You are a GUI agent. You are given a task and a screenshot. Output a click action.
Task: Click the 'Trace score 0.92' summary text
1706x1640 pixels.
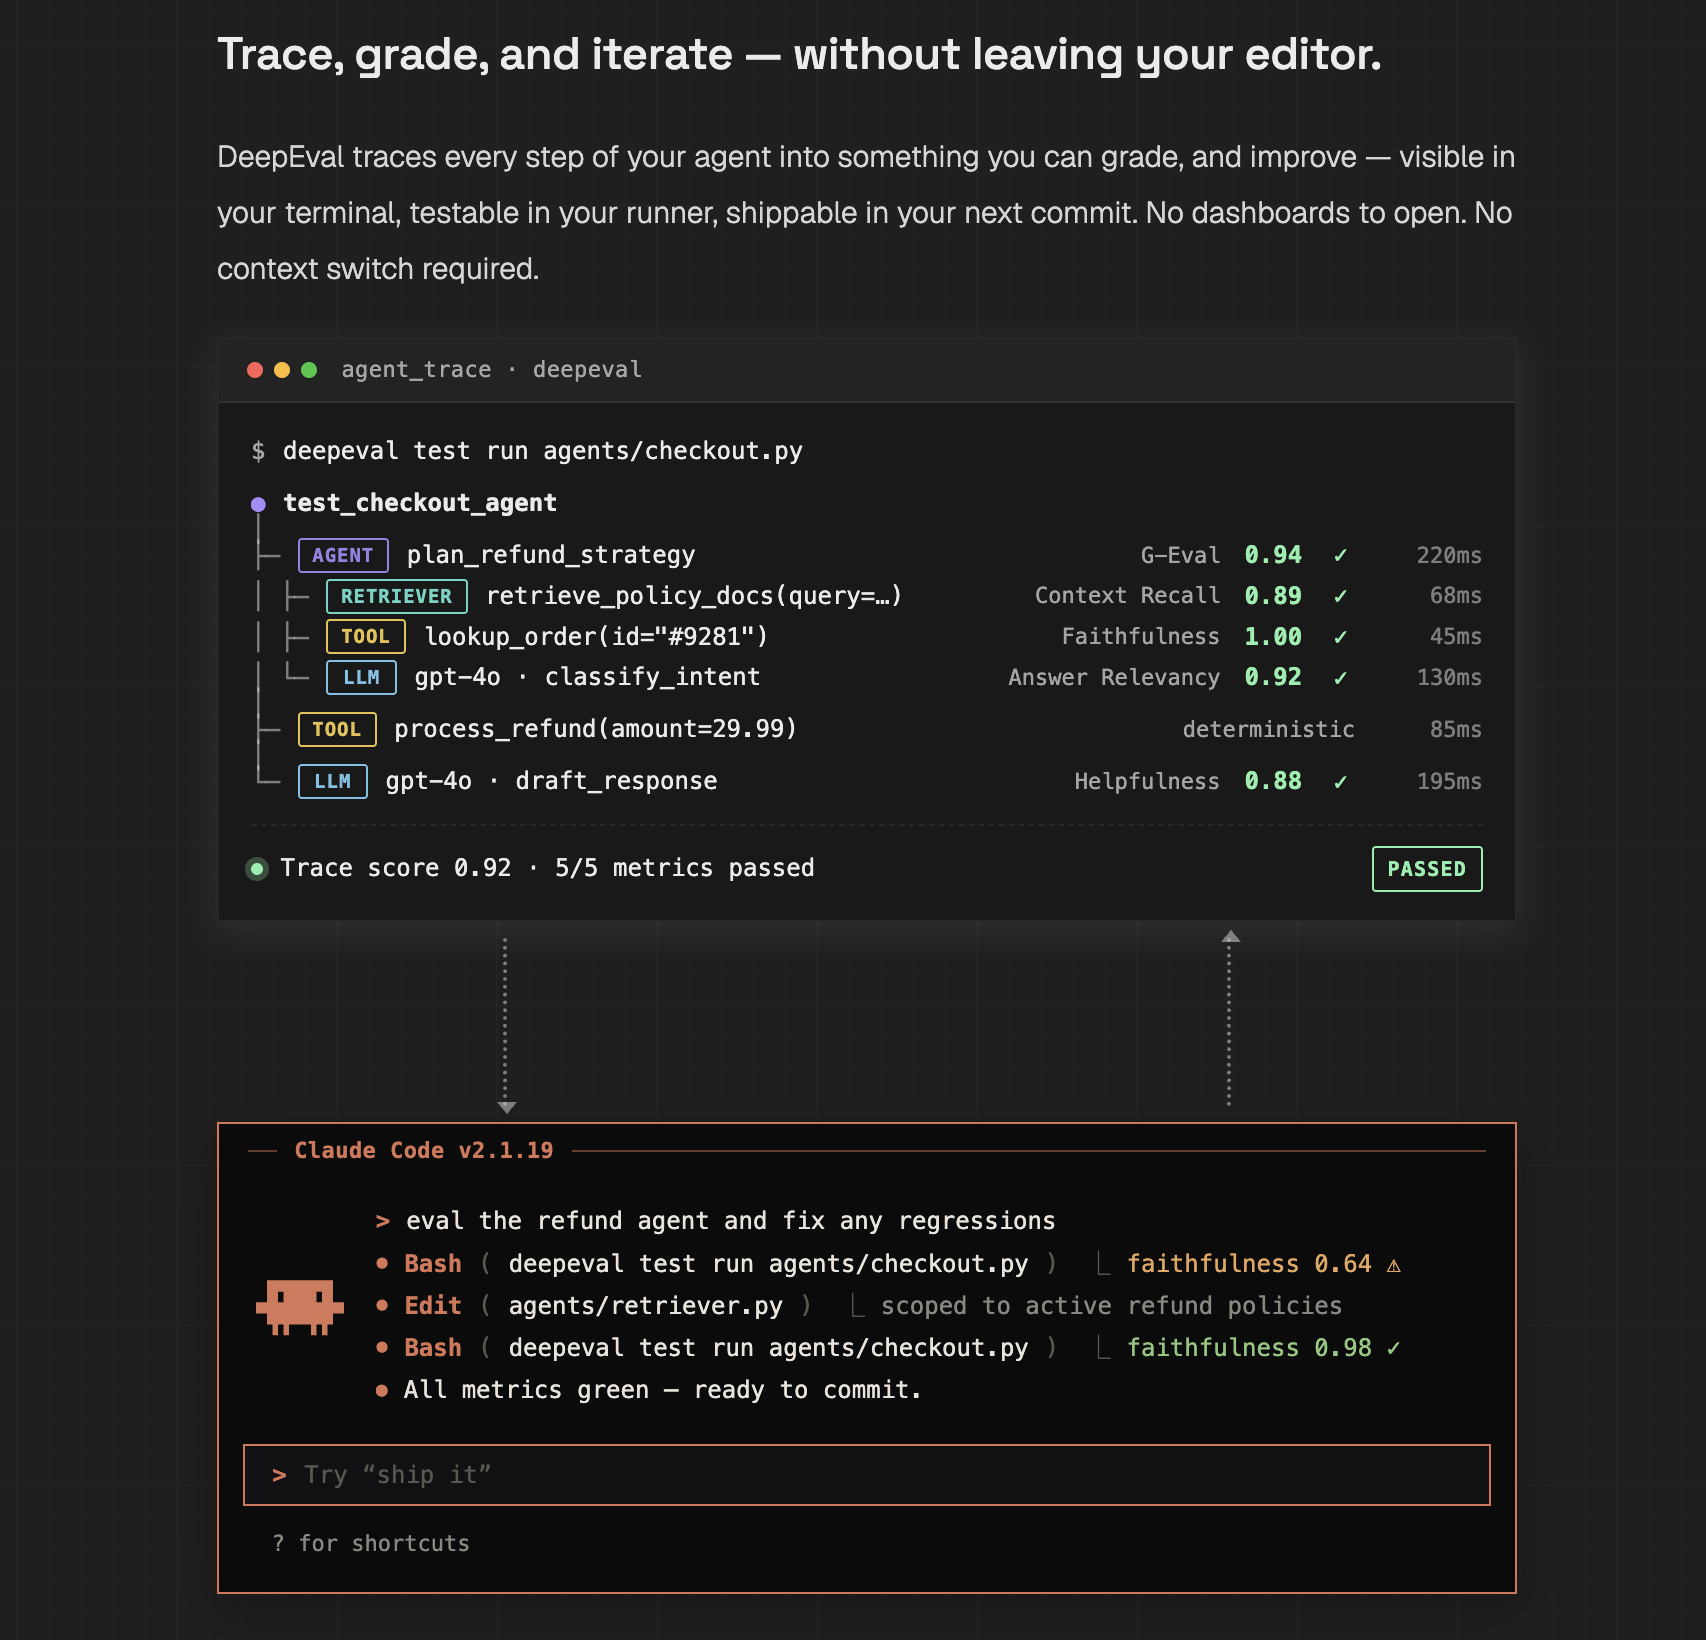pyautogui.click(x=396, y=868)
